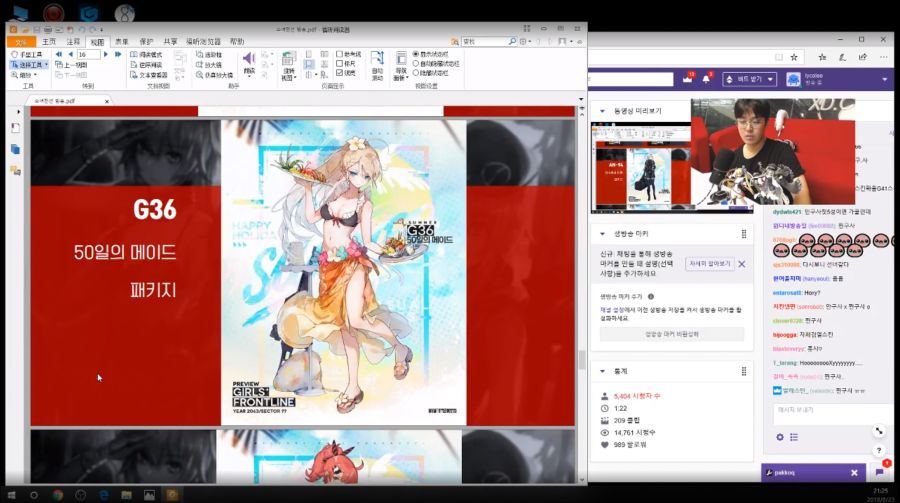Image resolution: width=900 pixels, height=503 pixels.
Task: Jump to first page with double-left arrow
Action: [x=59, y=55]
